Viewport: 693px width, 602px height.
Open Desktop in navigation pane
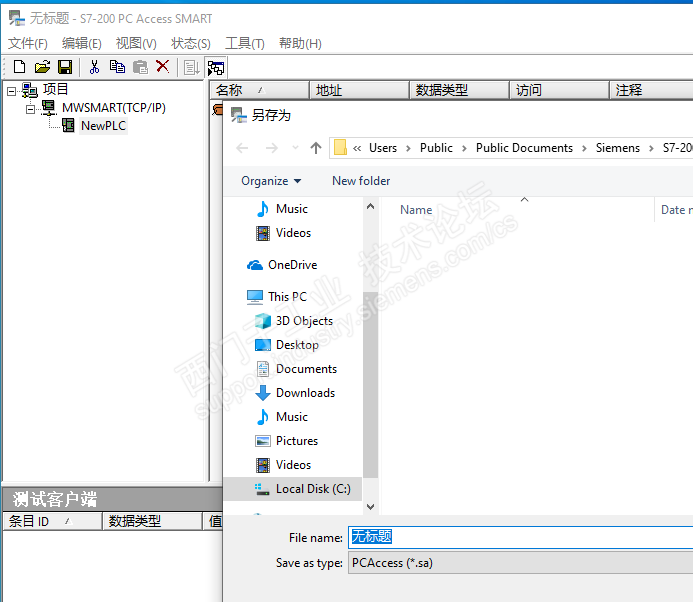coord(287,344)
